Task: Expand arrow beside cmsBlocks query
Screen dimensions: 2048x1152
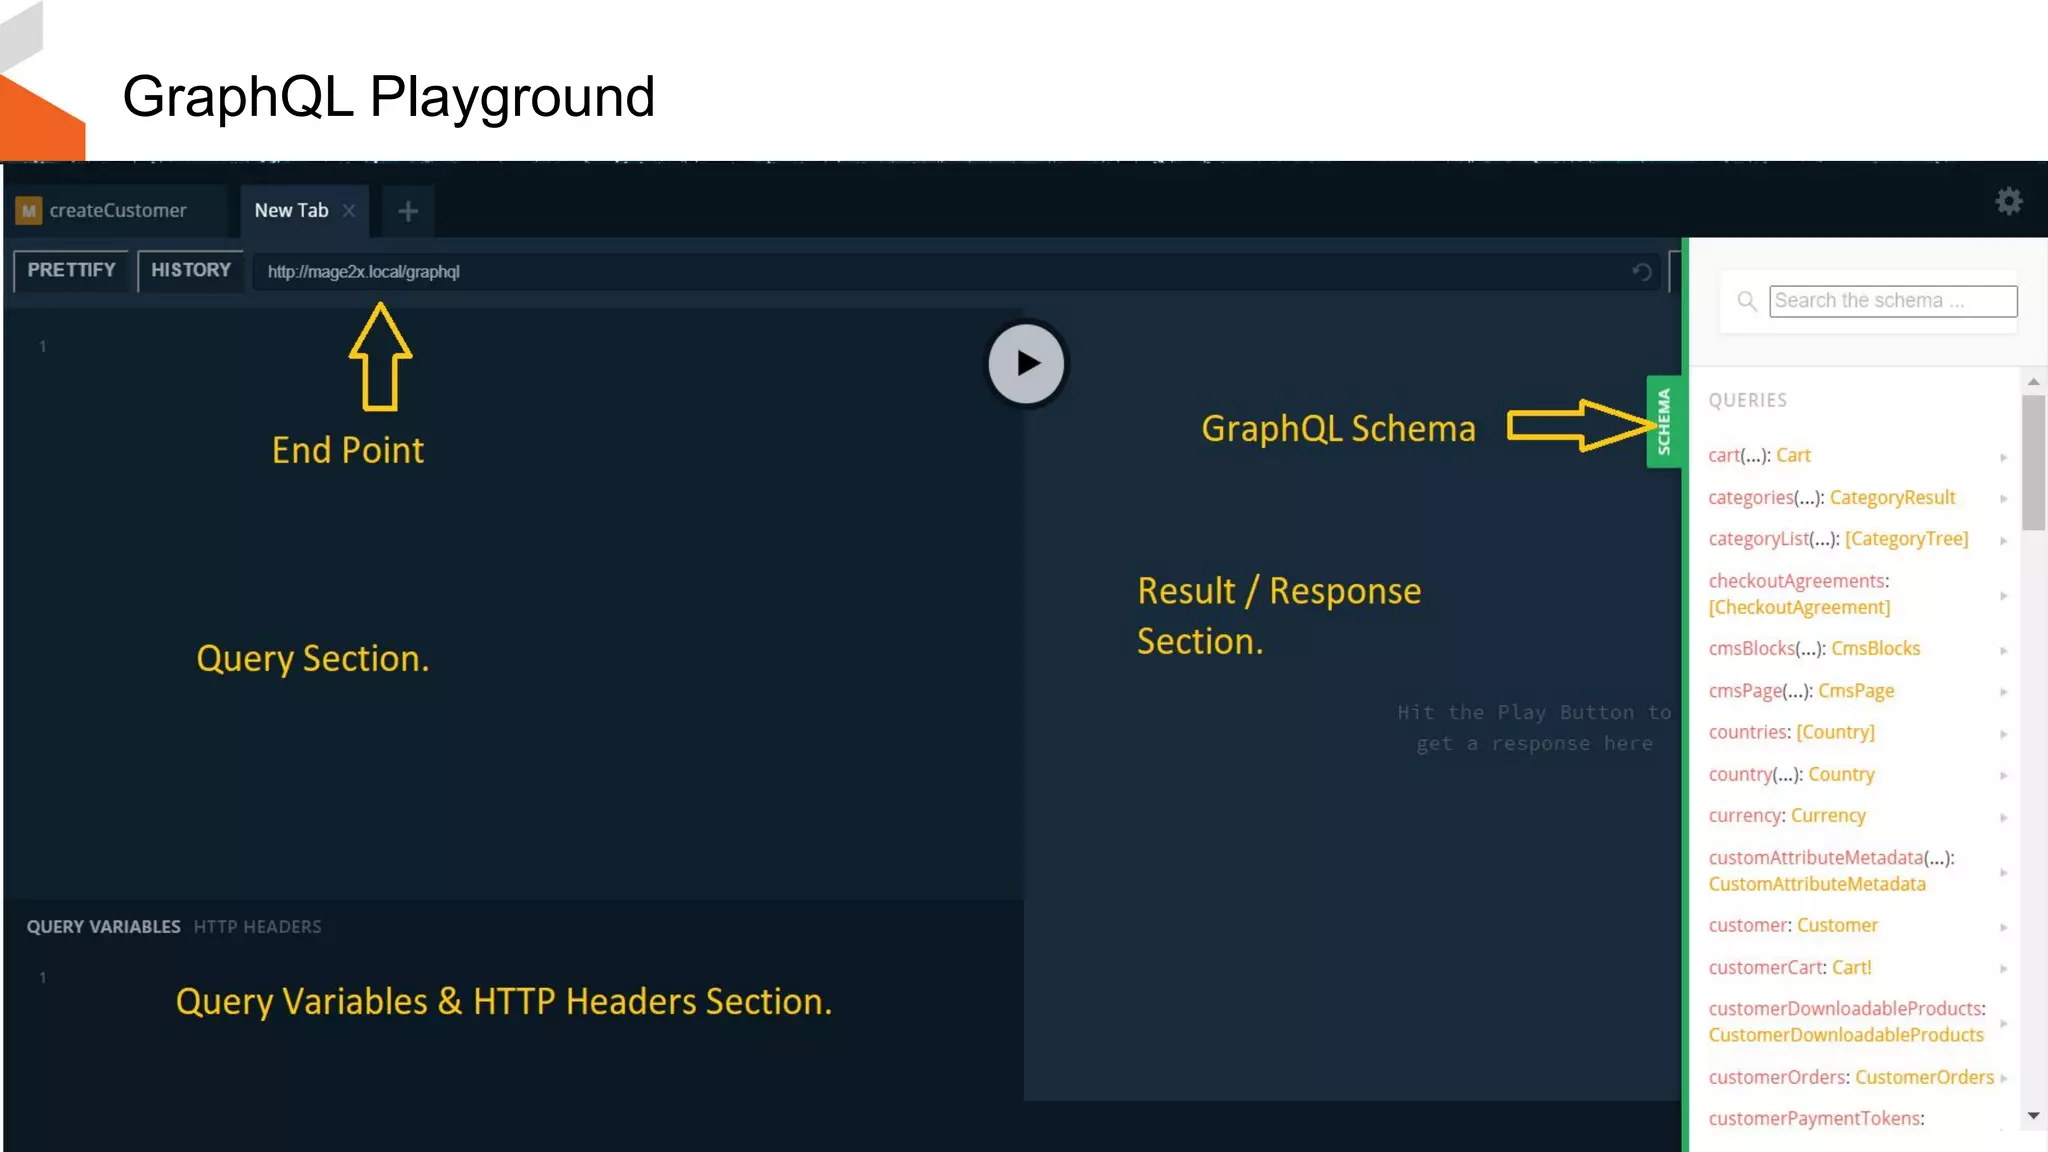Action: tap(2003, 650)
